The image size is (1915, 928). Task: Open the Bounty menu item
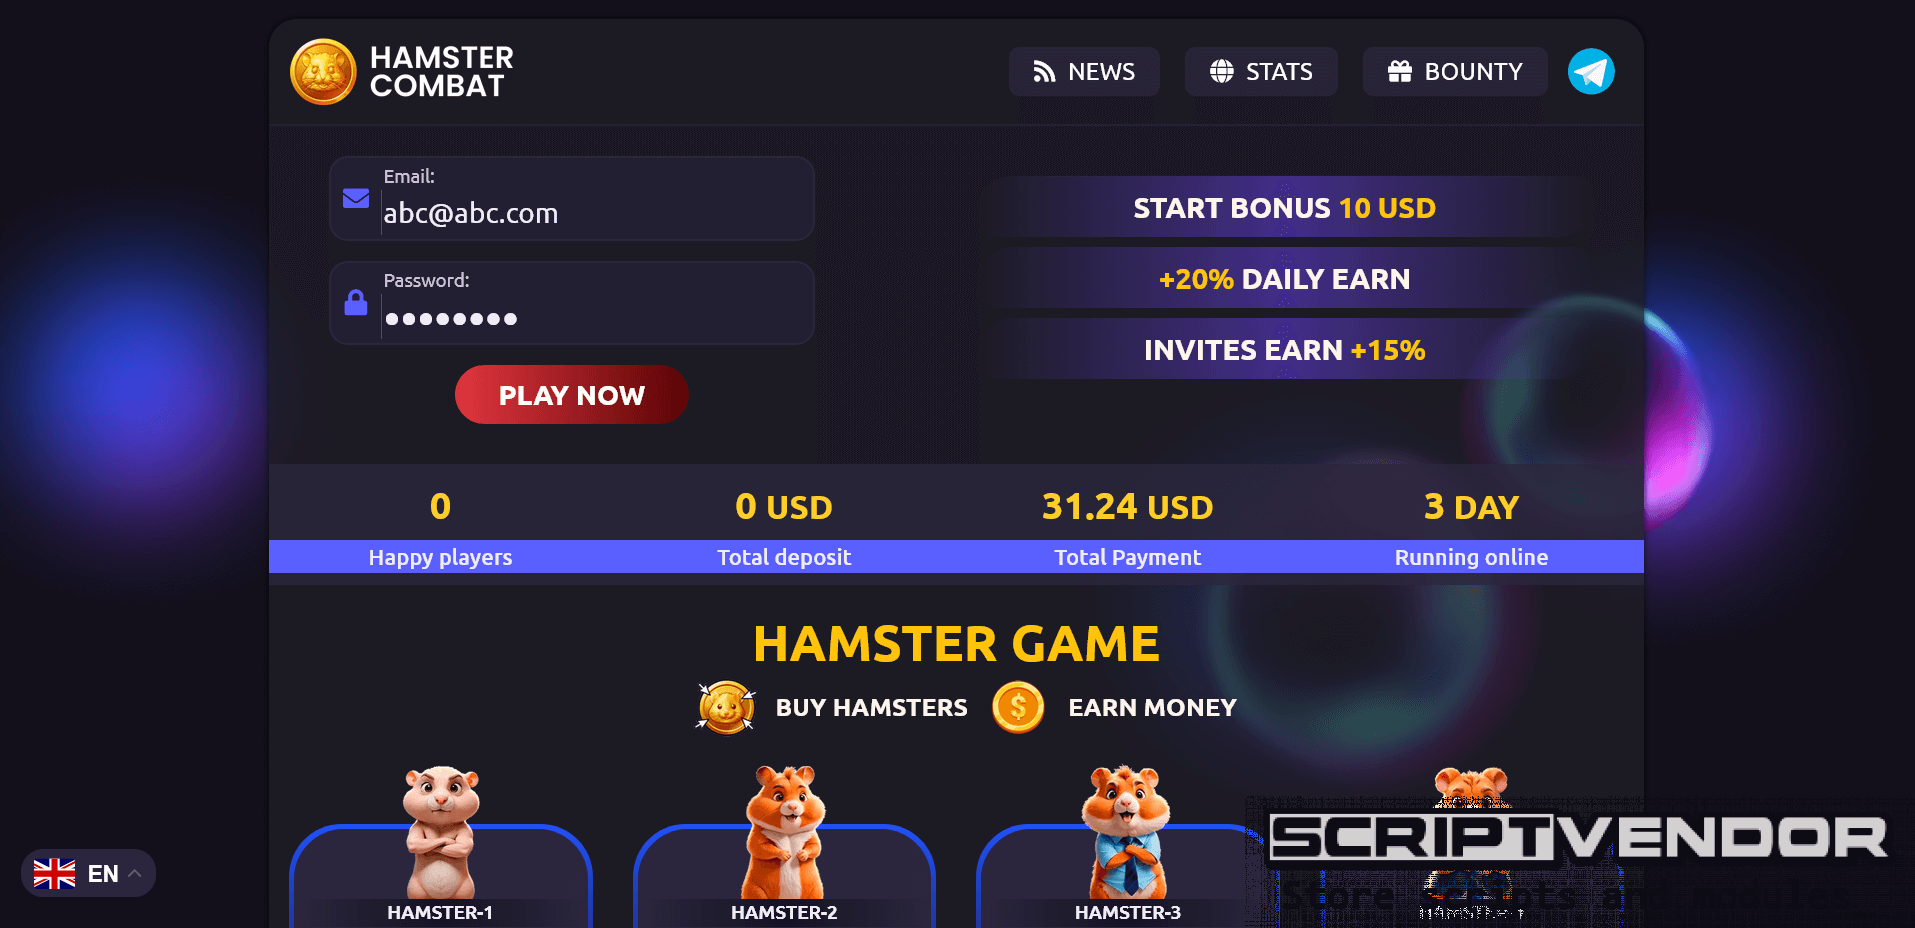[x=1455, y=72]
